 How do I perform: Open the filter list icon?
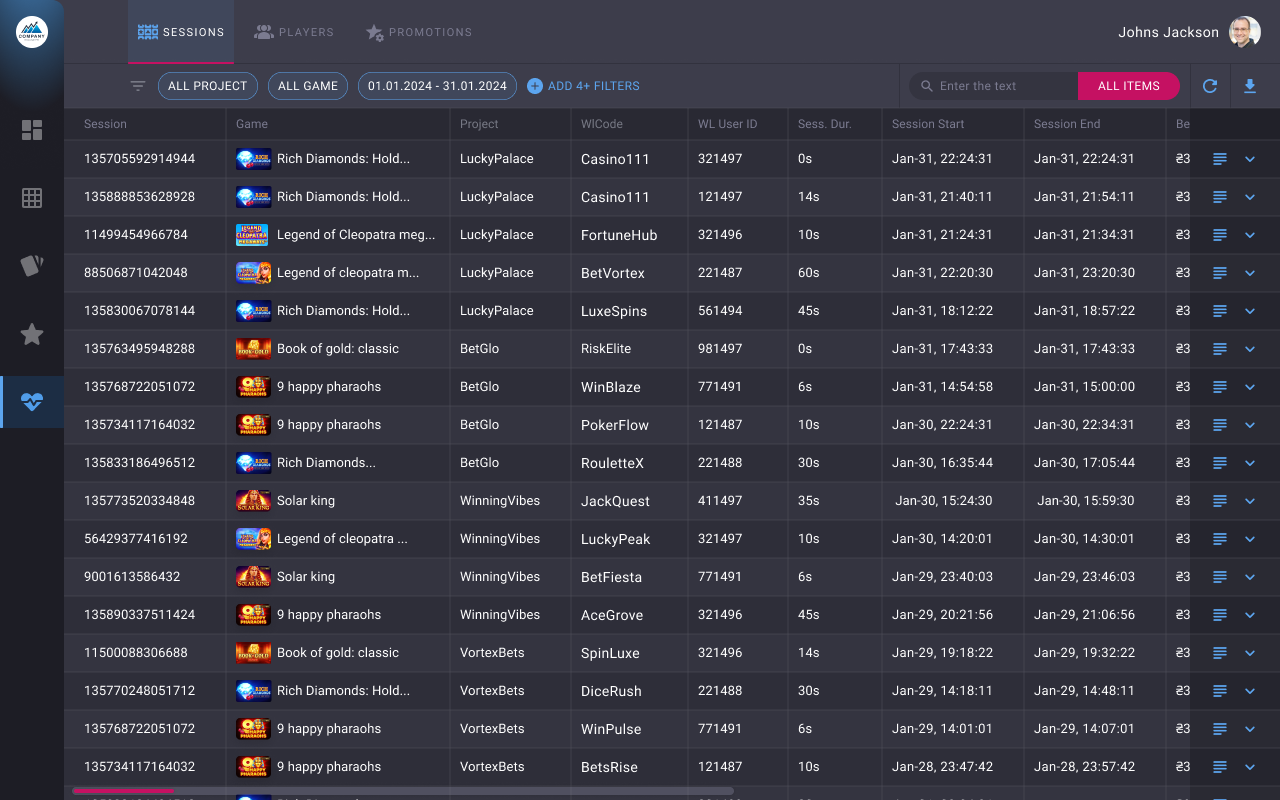coord(138,86)
